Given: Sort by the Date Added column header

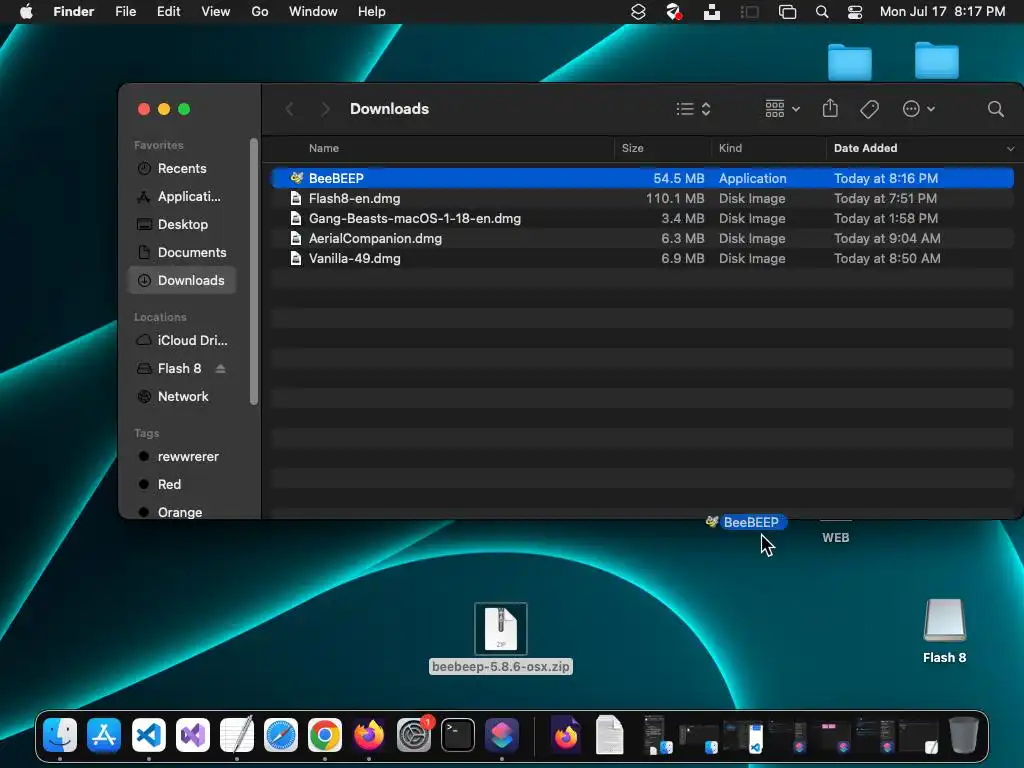Looking at the screenshot, I should coord(865,148).
